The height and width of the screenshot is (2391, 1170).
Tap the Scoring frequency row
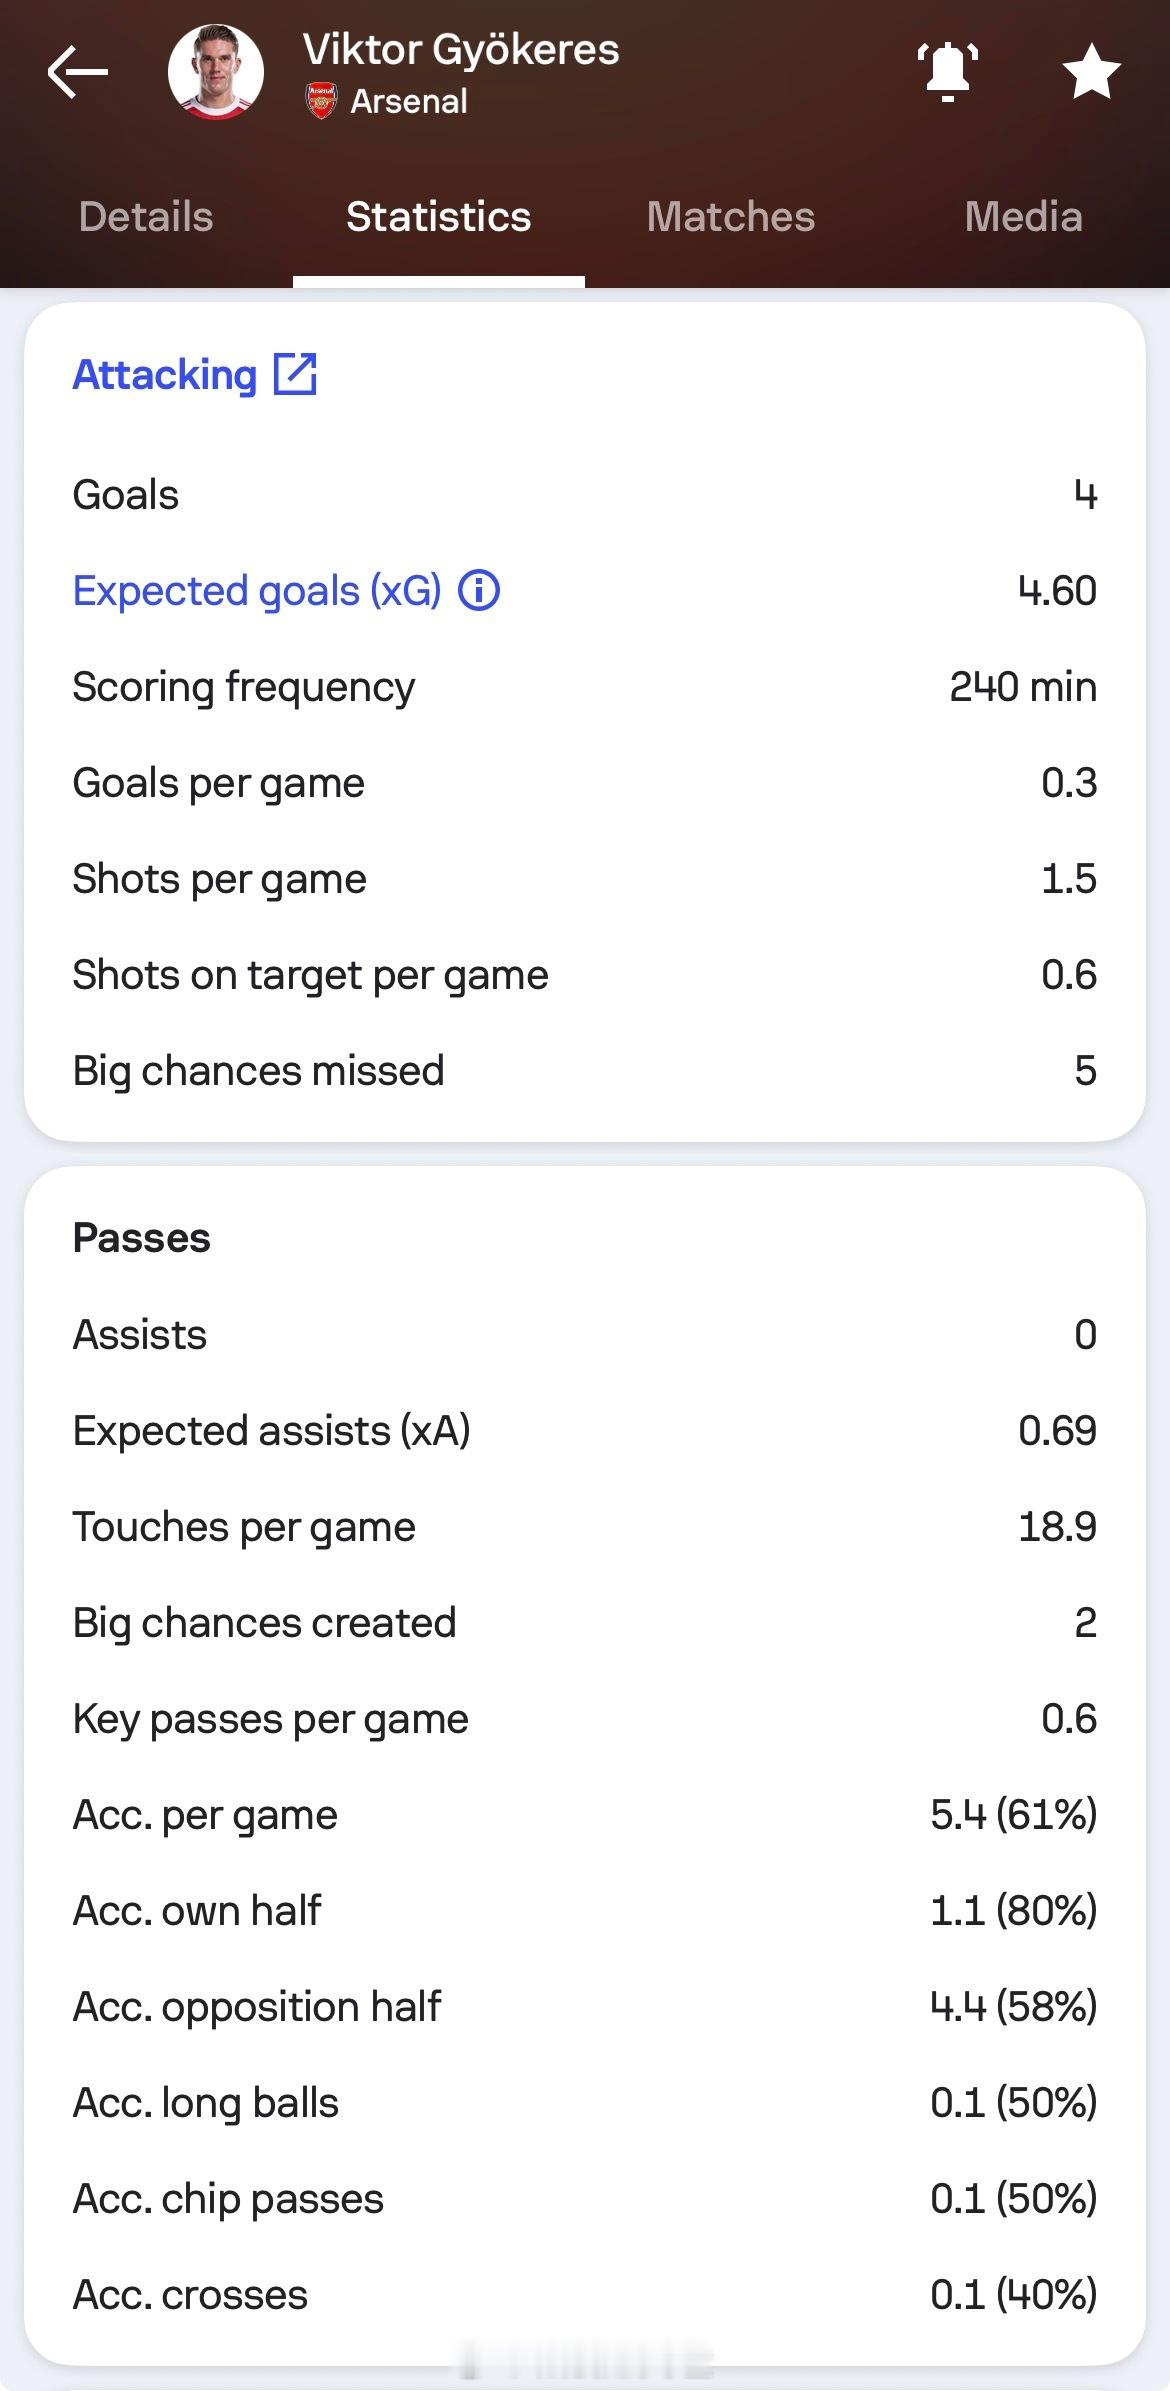click(585, 687)
